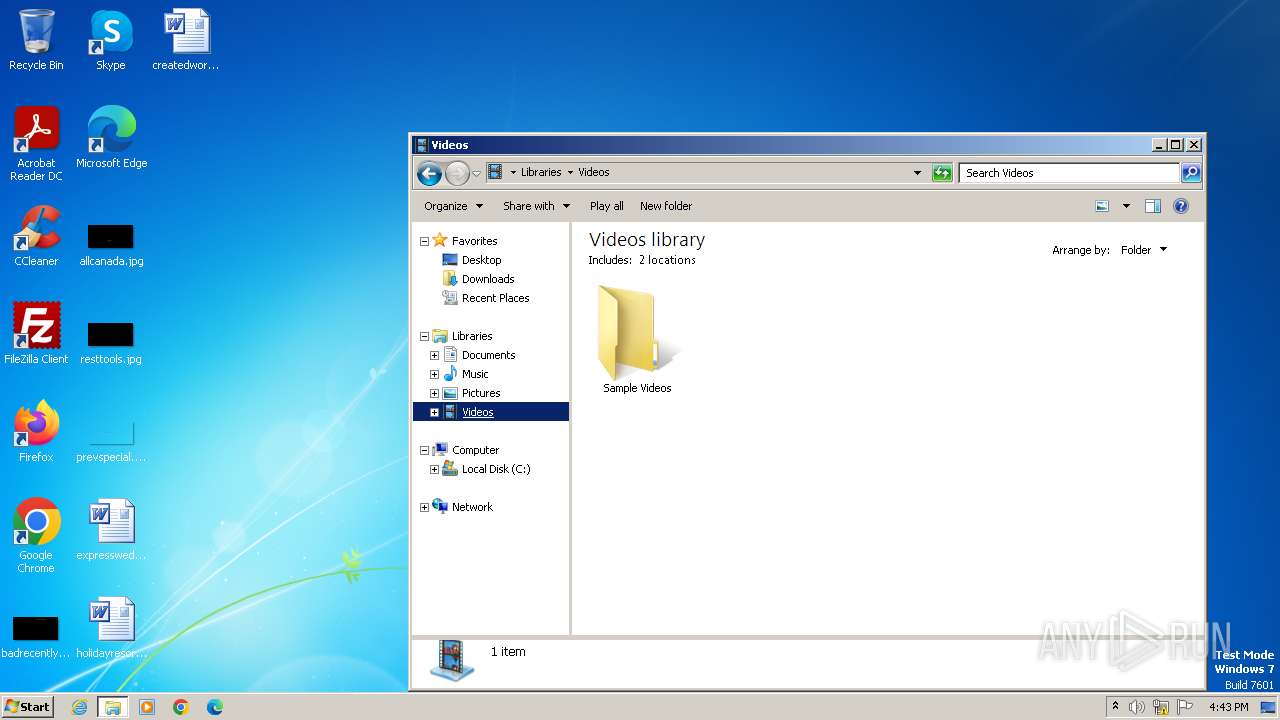
Task: Select the expresswed... Word document on desktop
Action: [111, 530]
